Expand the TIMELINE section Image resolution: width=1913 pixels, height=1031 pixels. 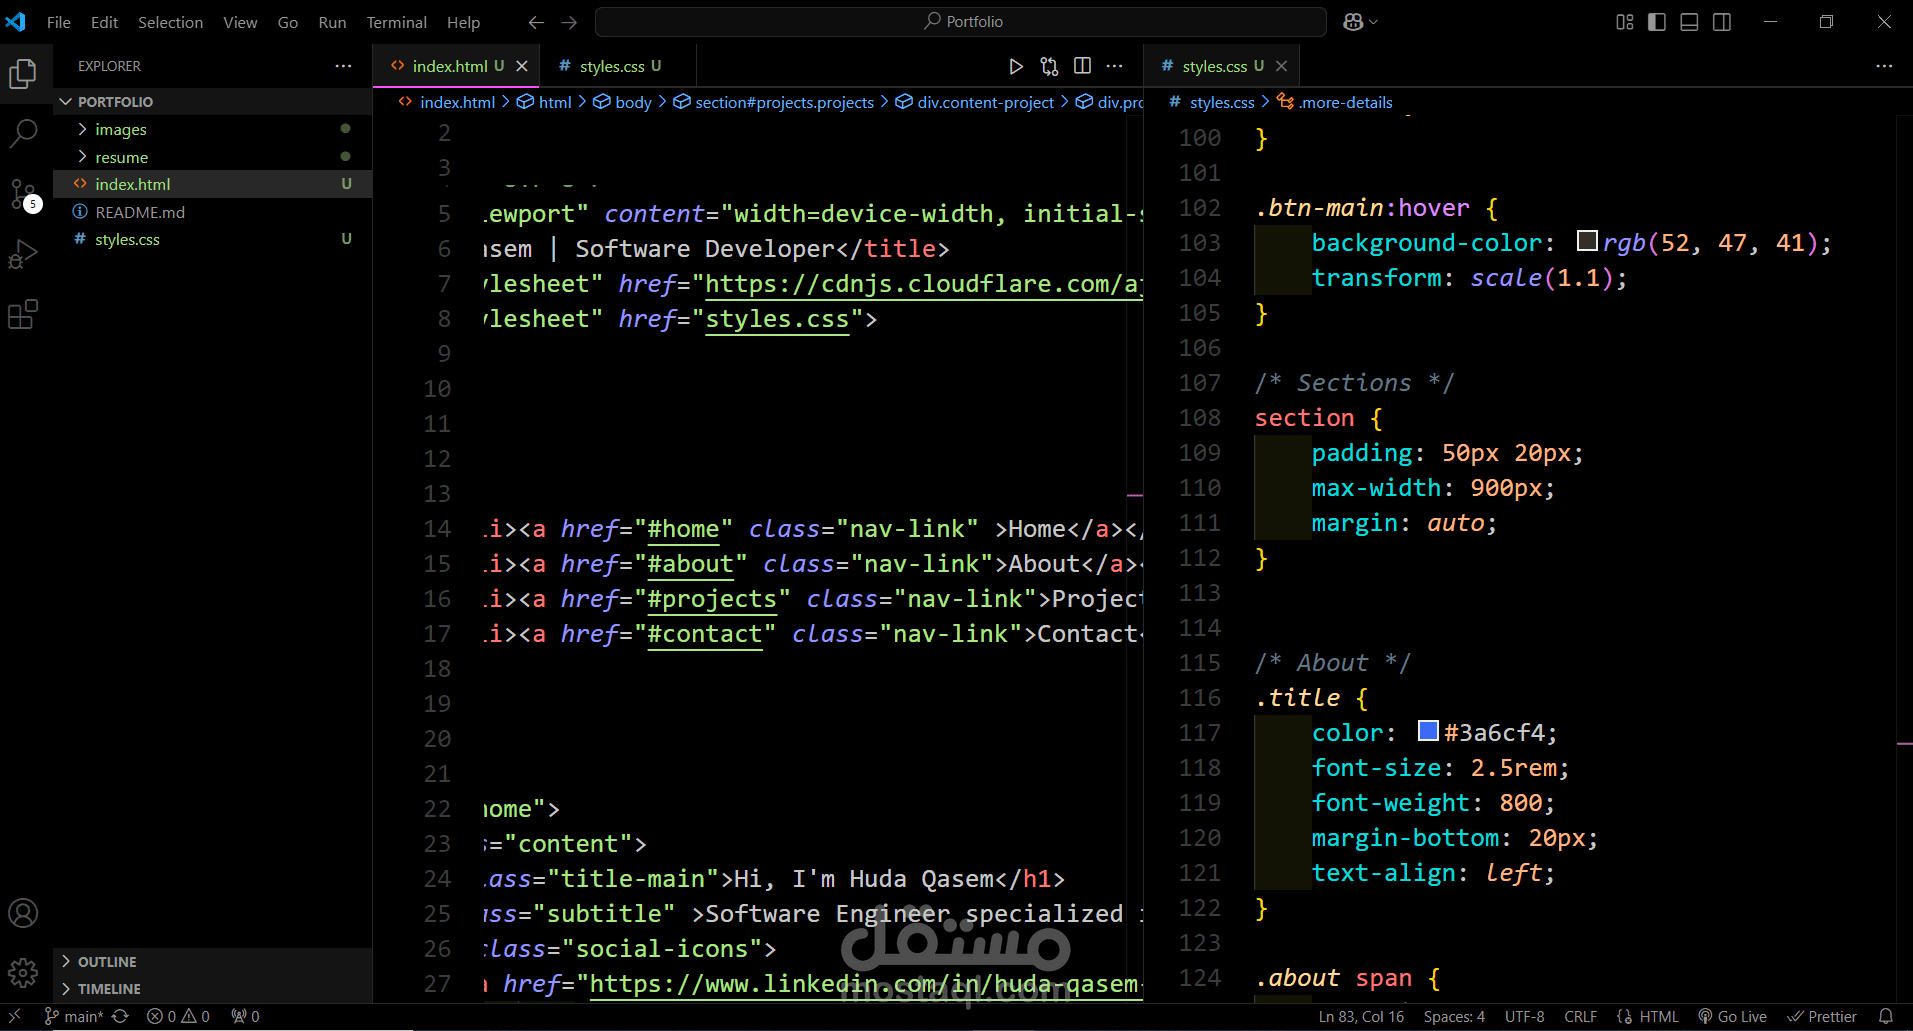(212, 989)
